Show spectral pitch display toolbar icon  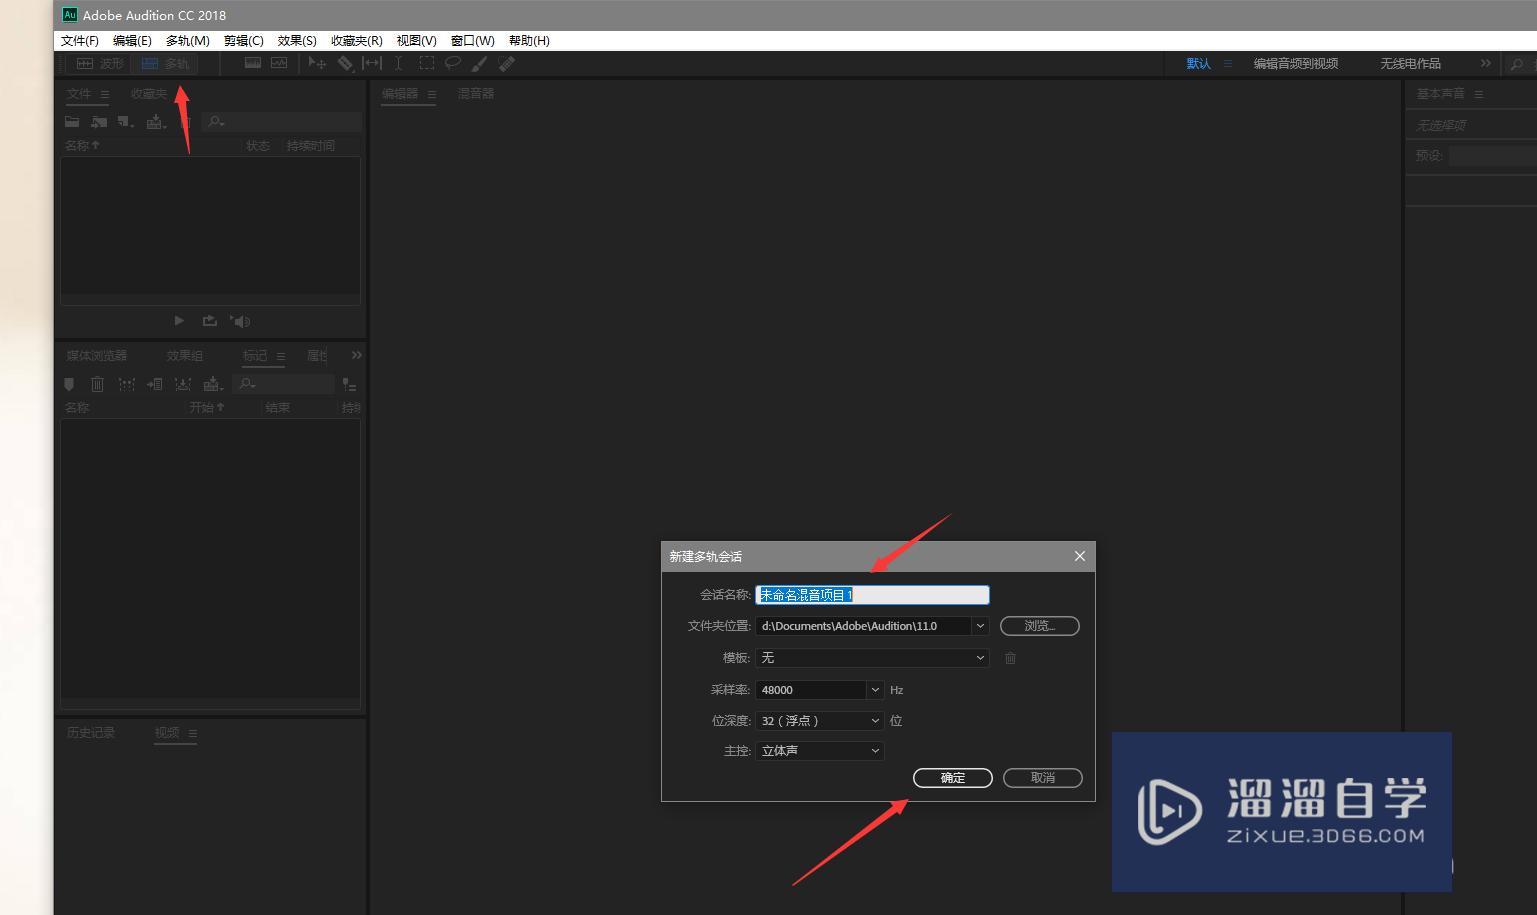[x=279, y=63]
